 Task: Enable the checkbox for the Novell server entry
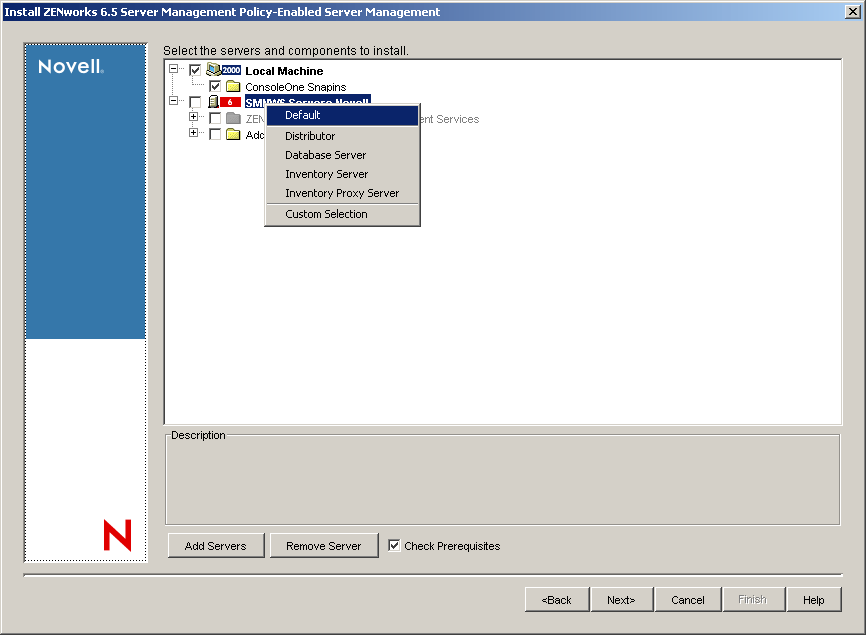tap(195, 102)
